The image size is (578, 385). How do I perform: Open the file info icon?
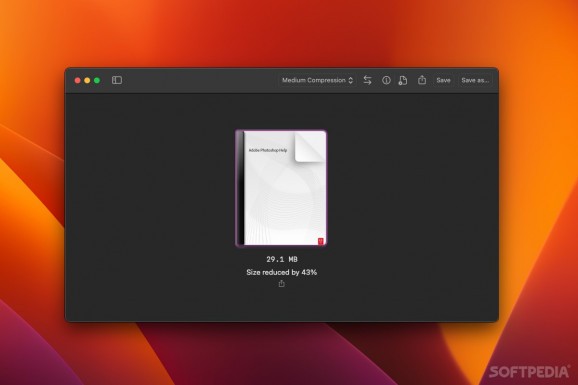pos(386,80)
